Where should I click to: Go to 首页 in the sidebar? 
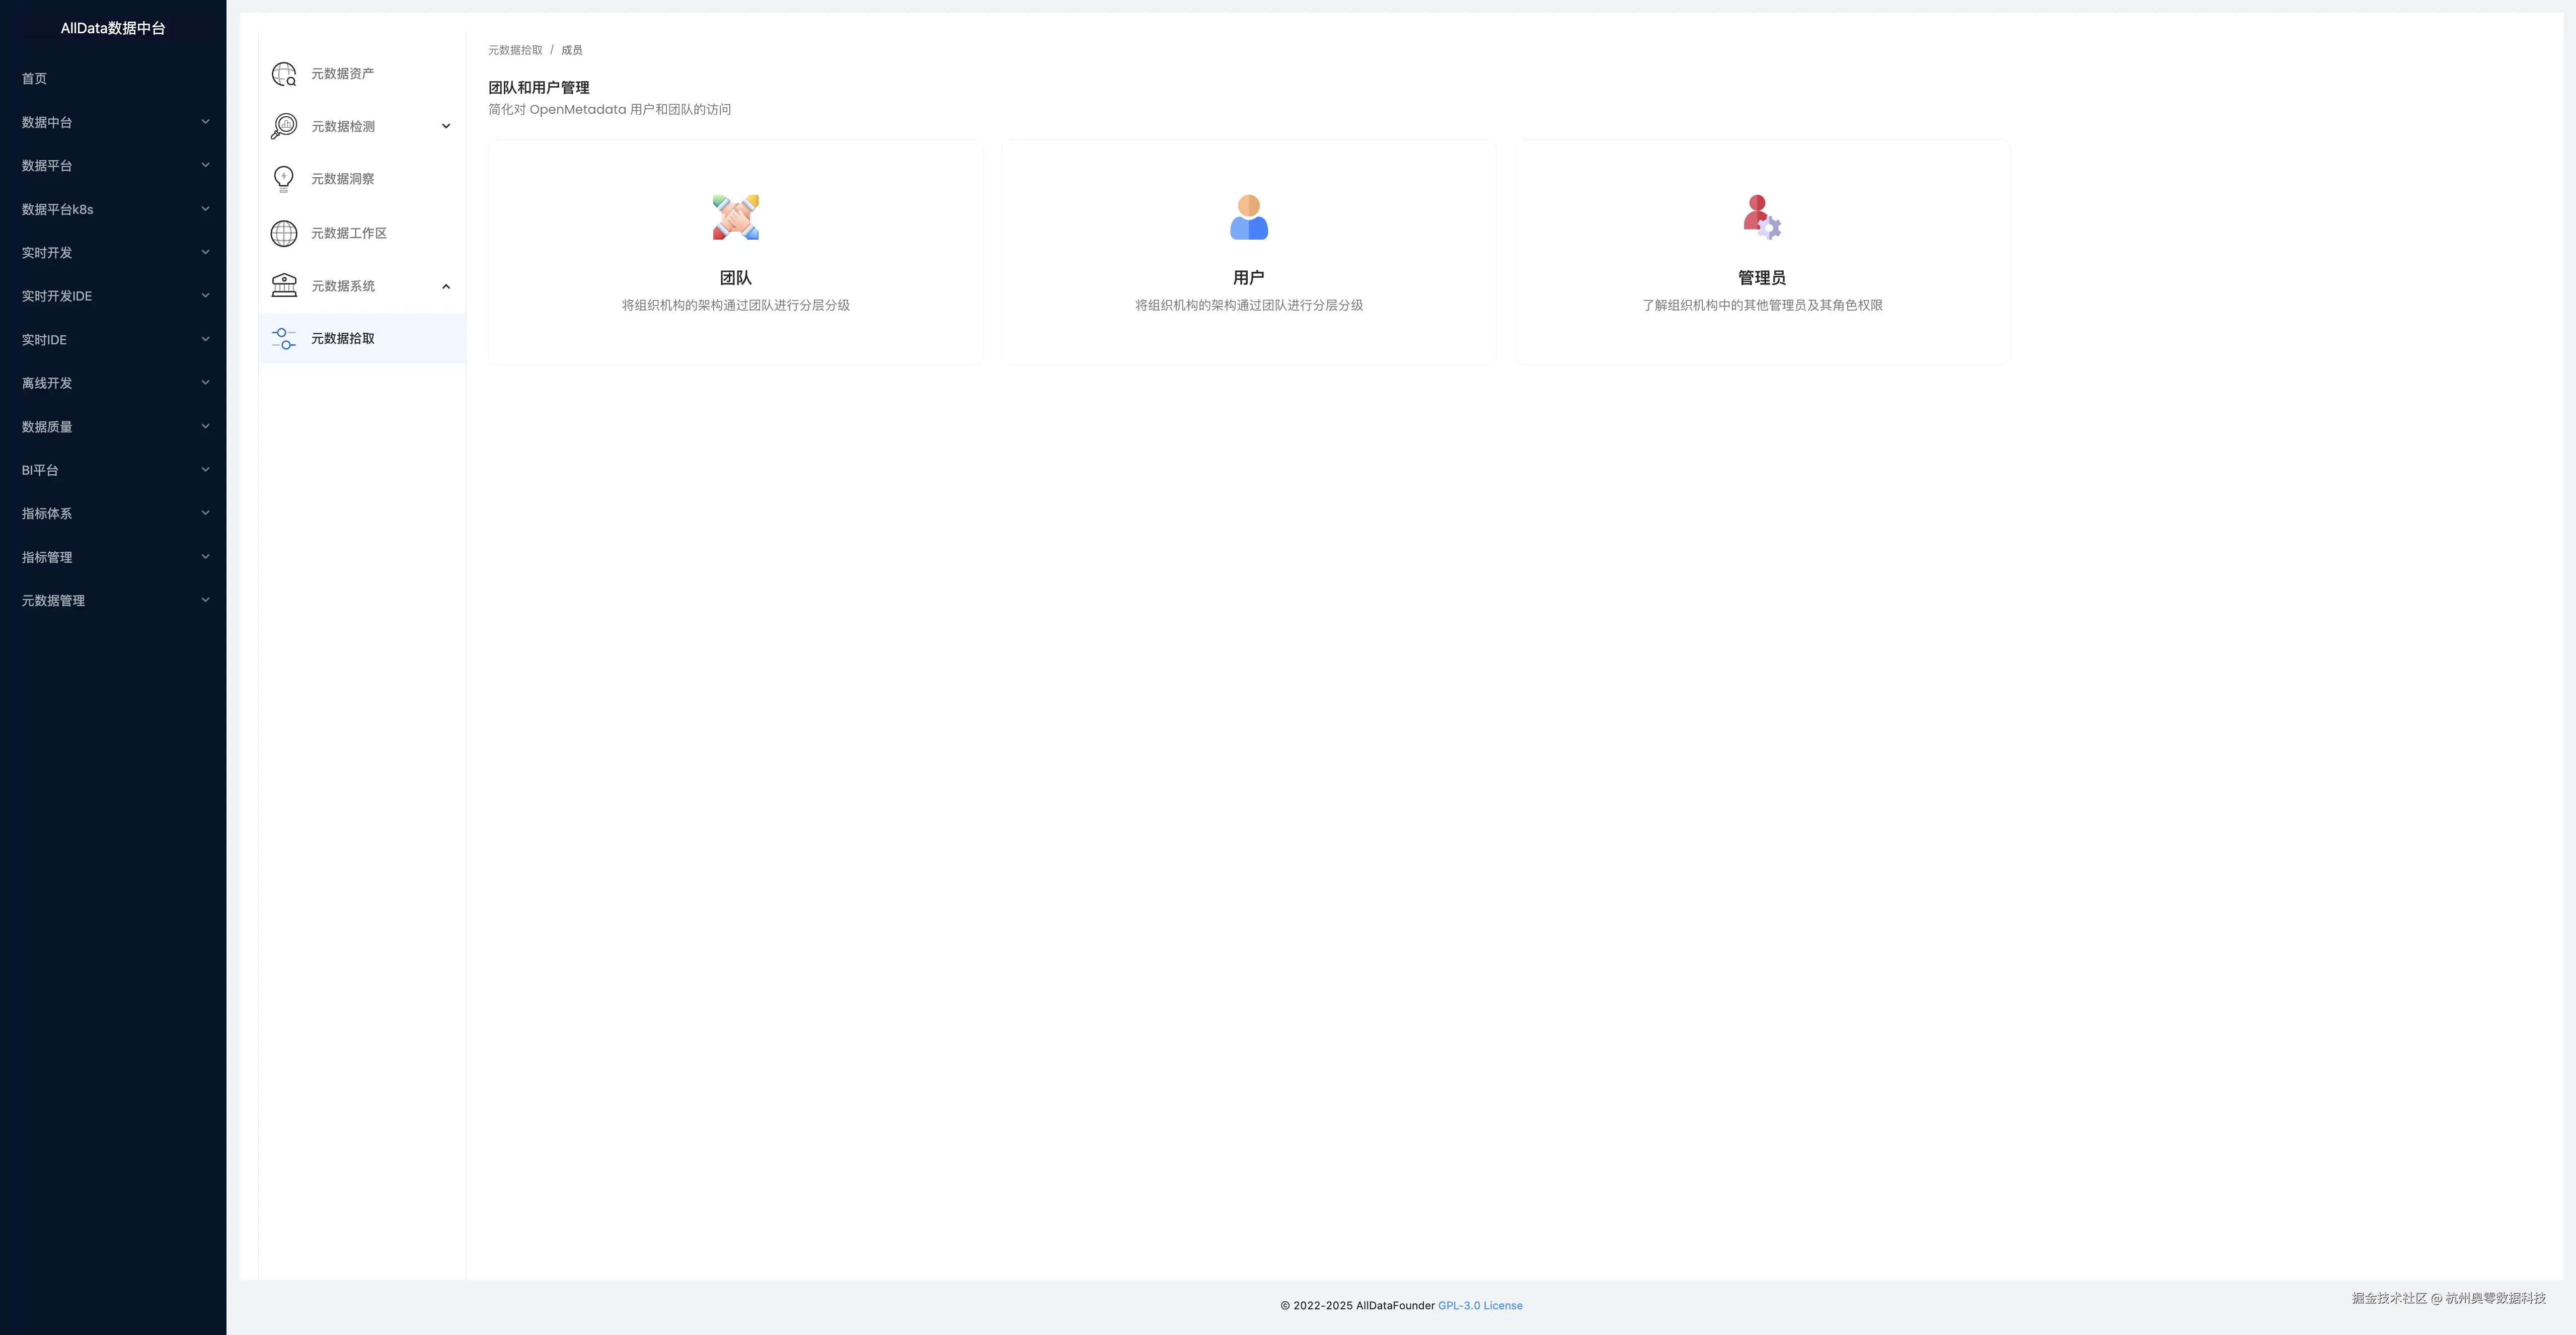35,78
